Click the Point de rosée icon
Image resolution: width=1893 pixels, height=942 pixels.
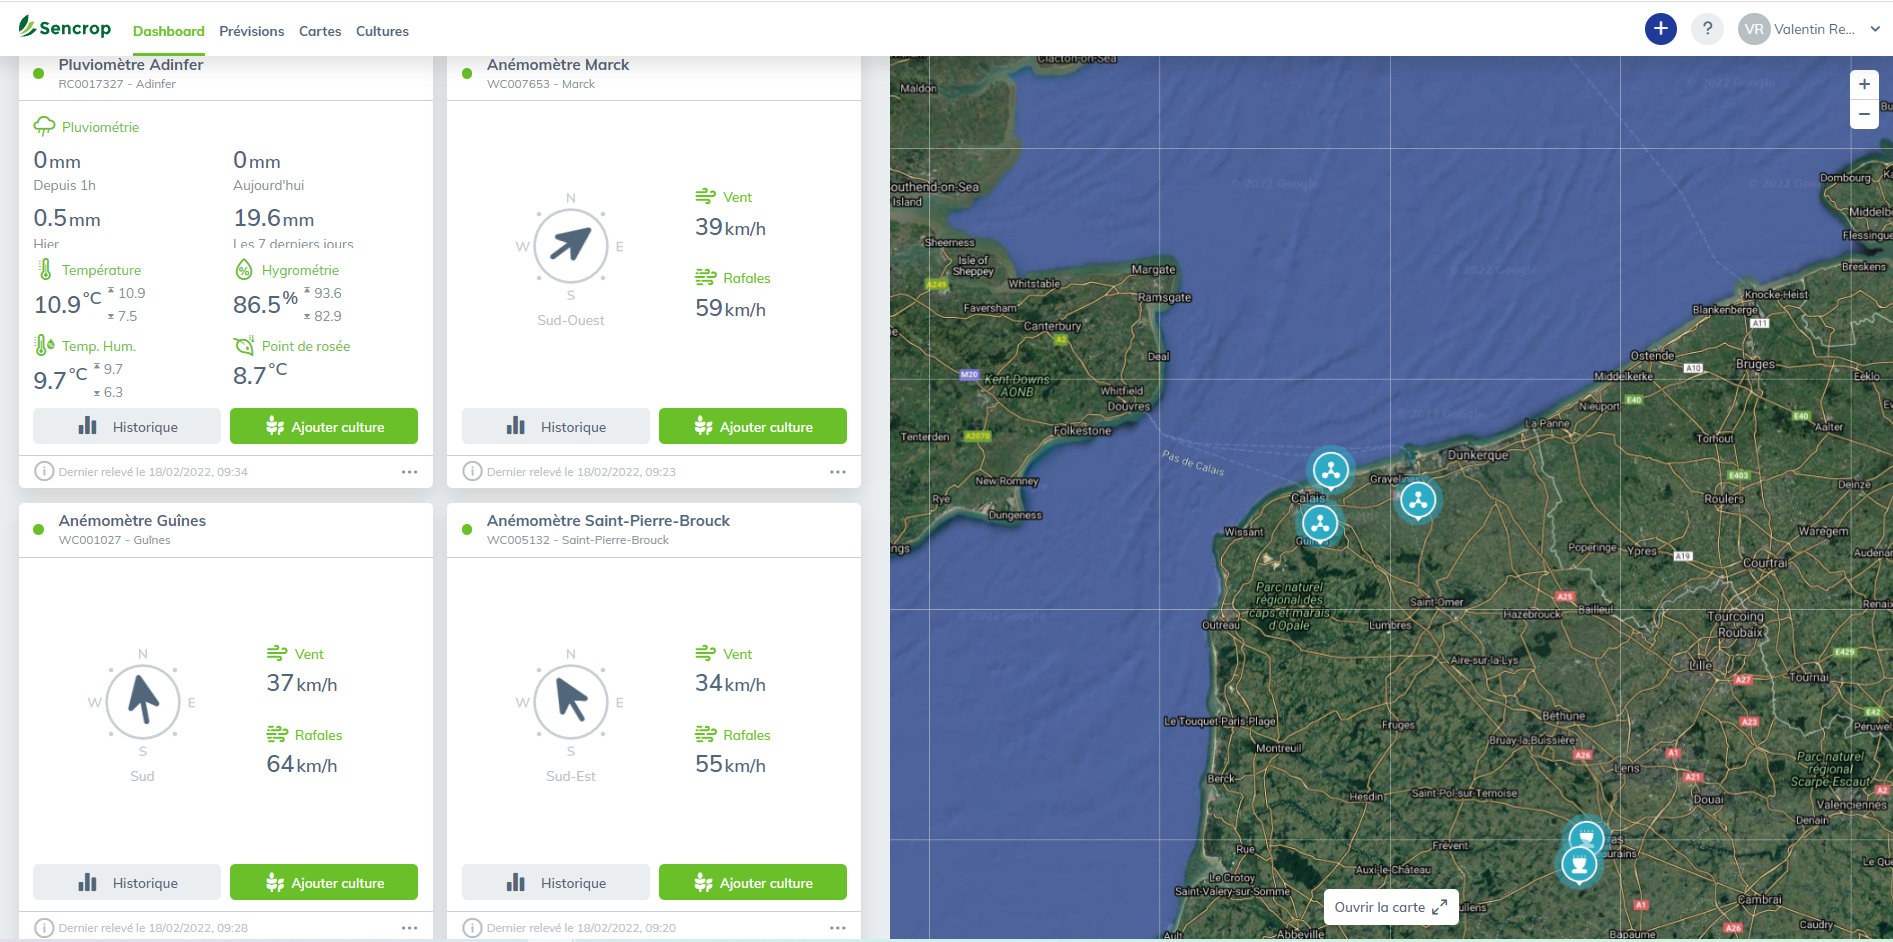(x=244, y=345)
